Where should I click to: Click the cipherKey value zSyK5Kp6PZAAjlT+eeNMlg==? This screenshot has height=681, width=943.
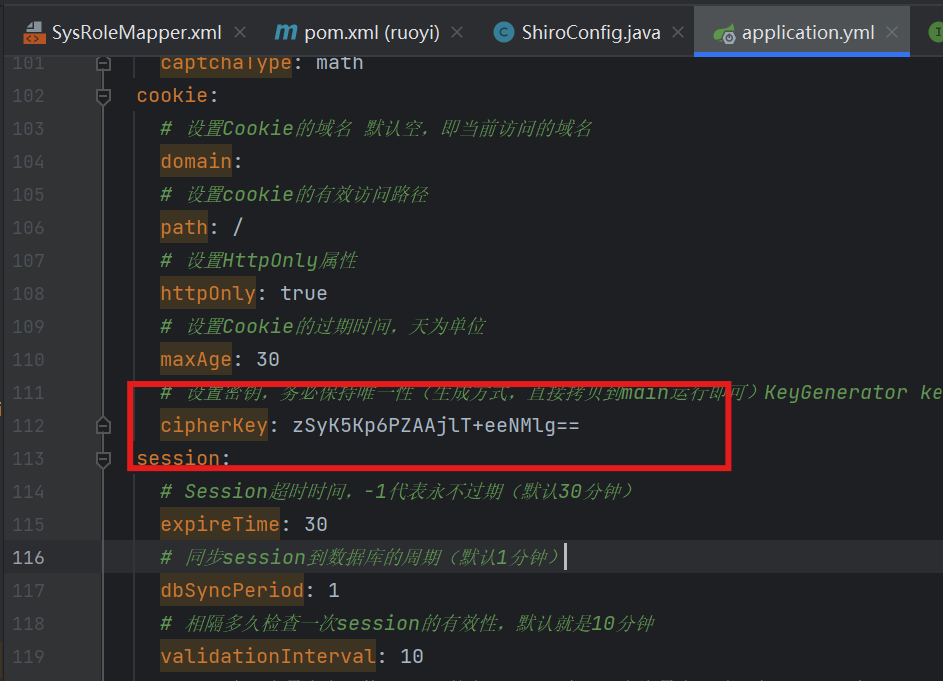tap(435, 425)
